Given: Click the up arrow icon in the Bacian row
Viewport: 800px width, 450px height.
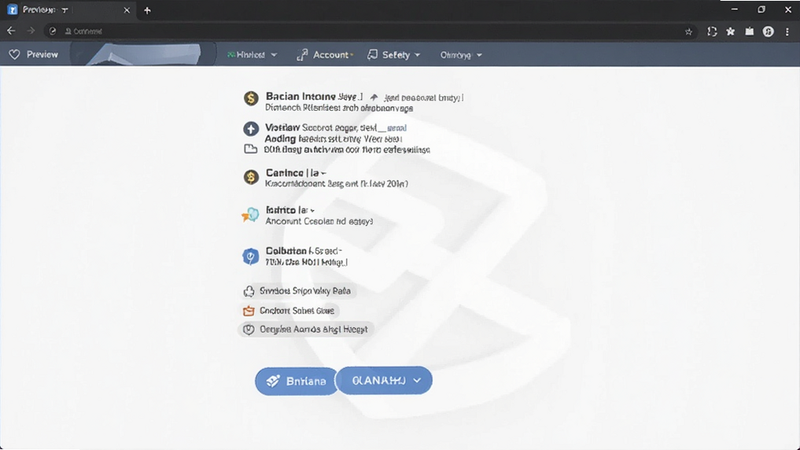Looking at the screenshot, I should 374,97.
